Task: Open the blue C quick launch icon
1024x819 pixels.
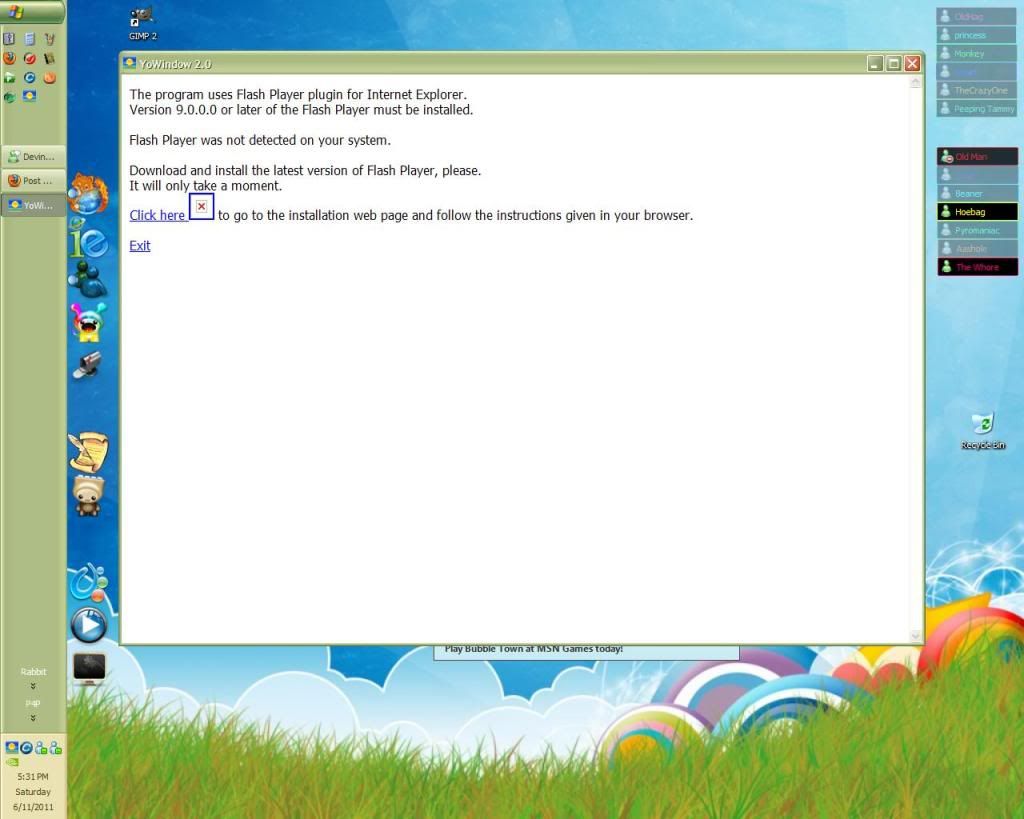Action: 29,78
